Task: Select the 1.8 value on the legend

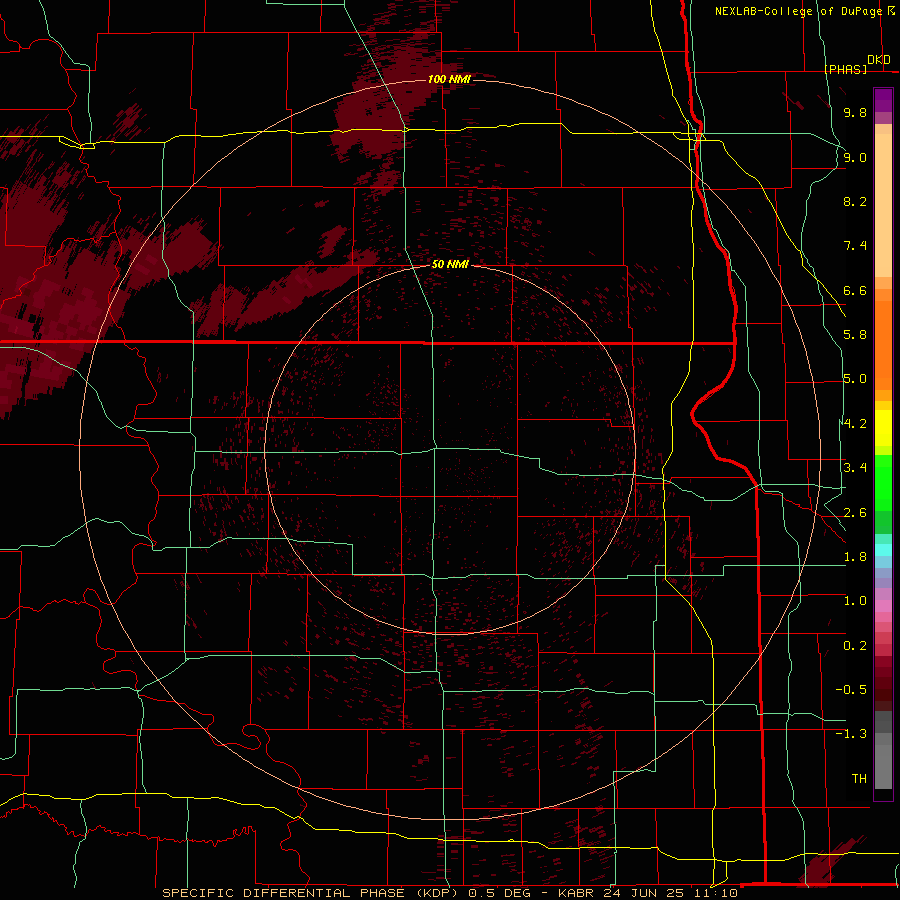Action: [855, 557]
